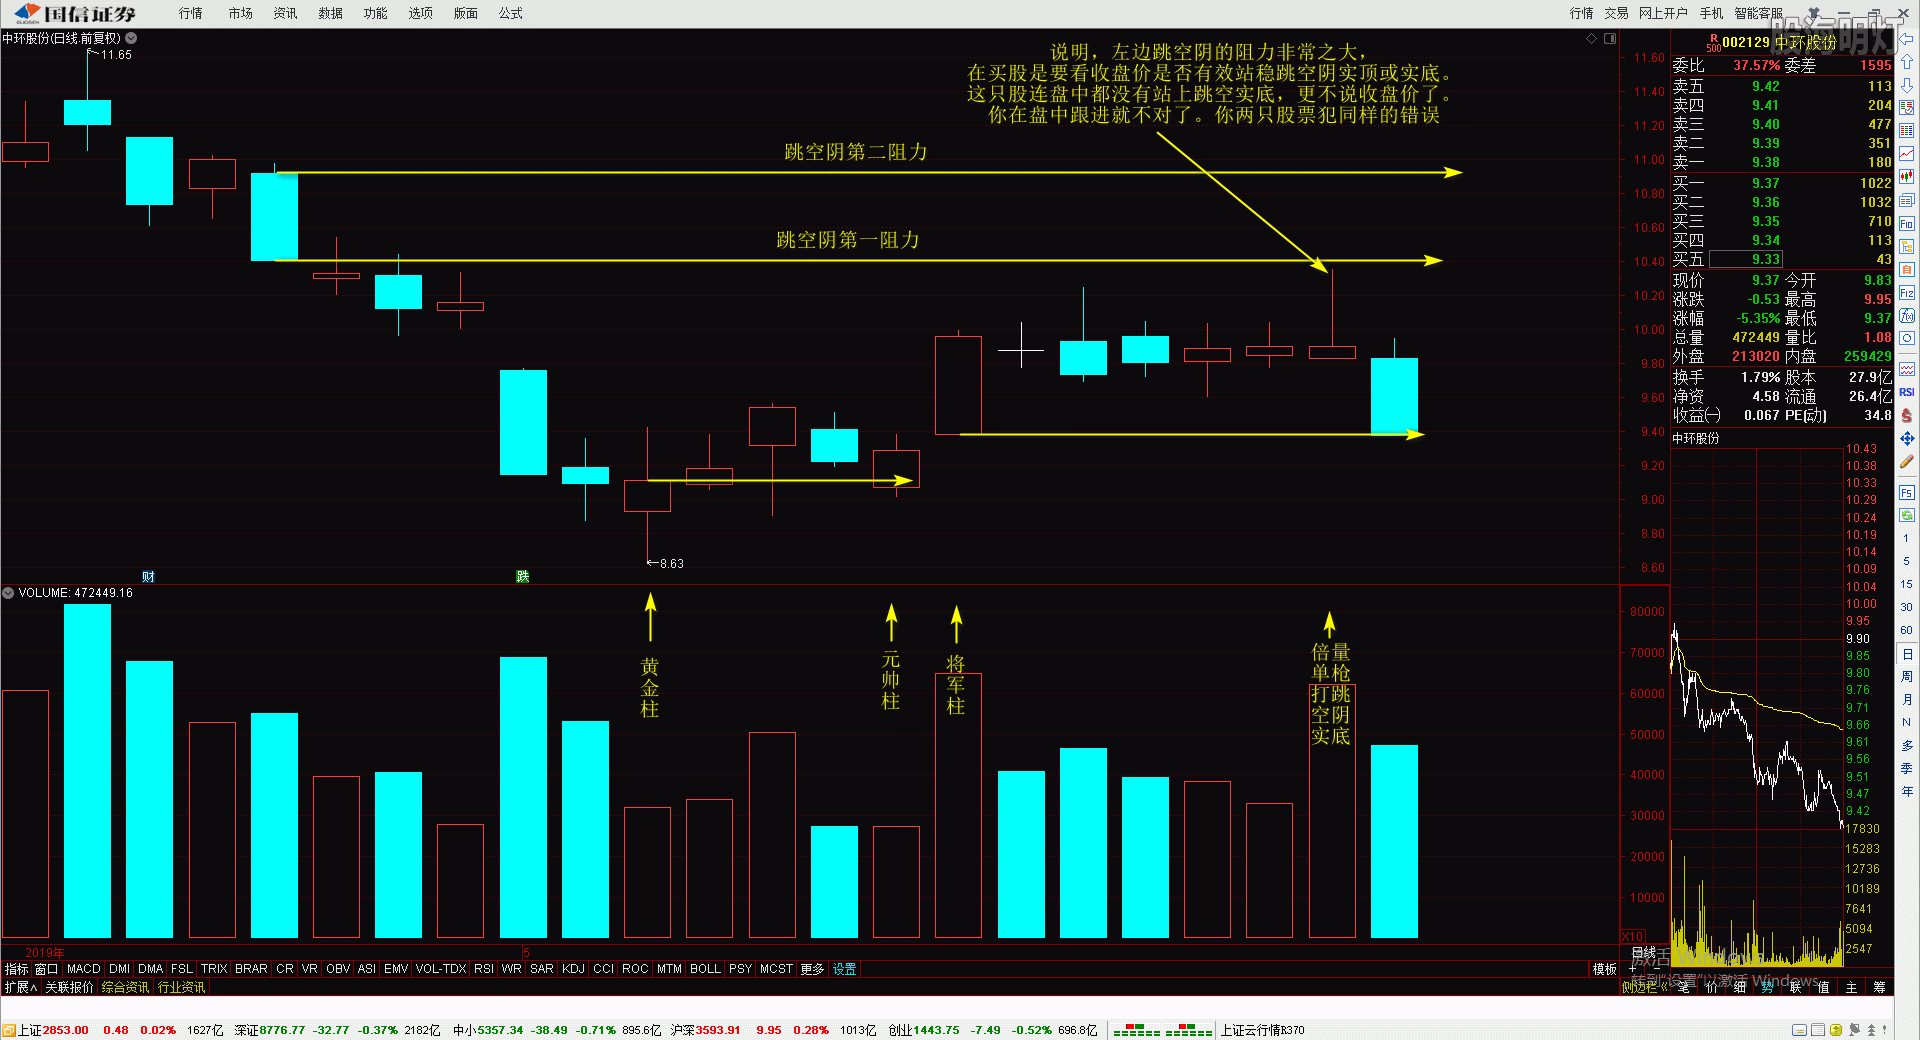
Task: Open the 综合资讯 tab
Action: (125, 987)
